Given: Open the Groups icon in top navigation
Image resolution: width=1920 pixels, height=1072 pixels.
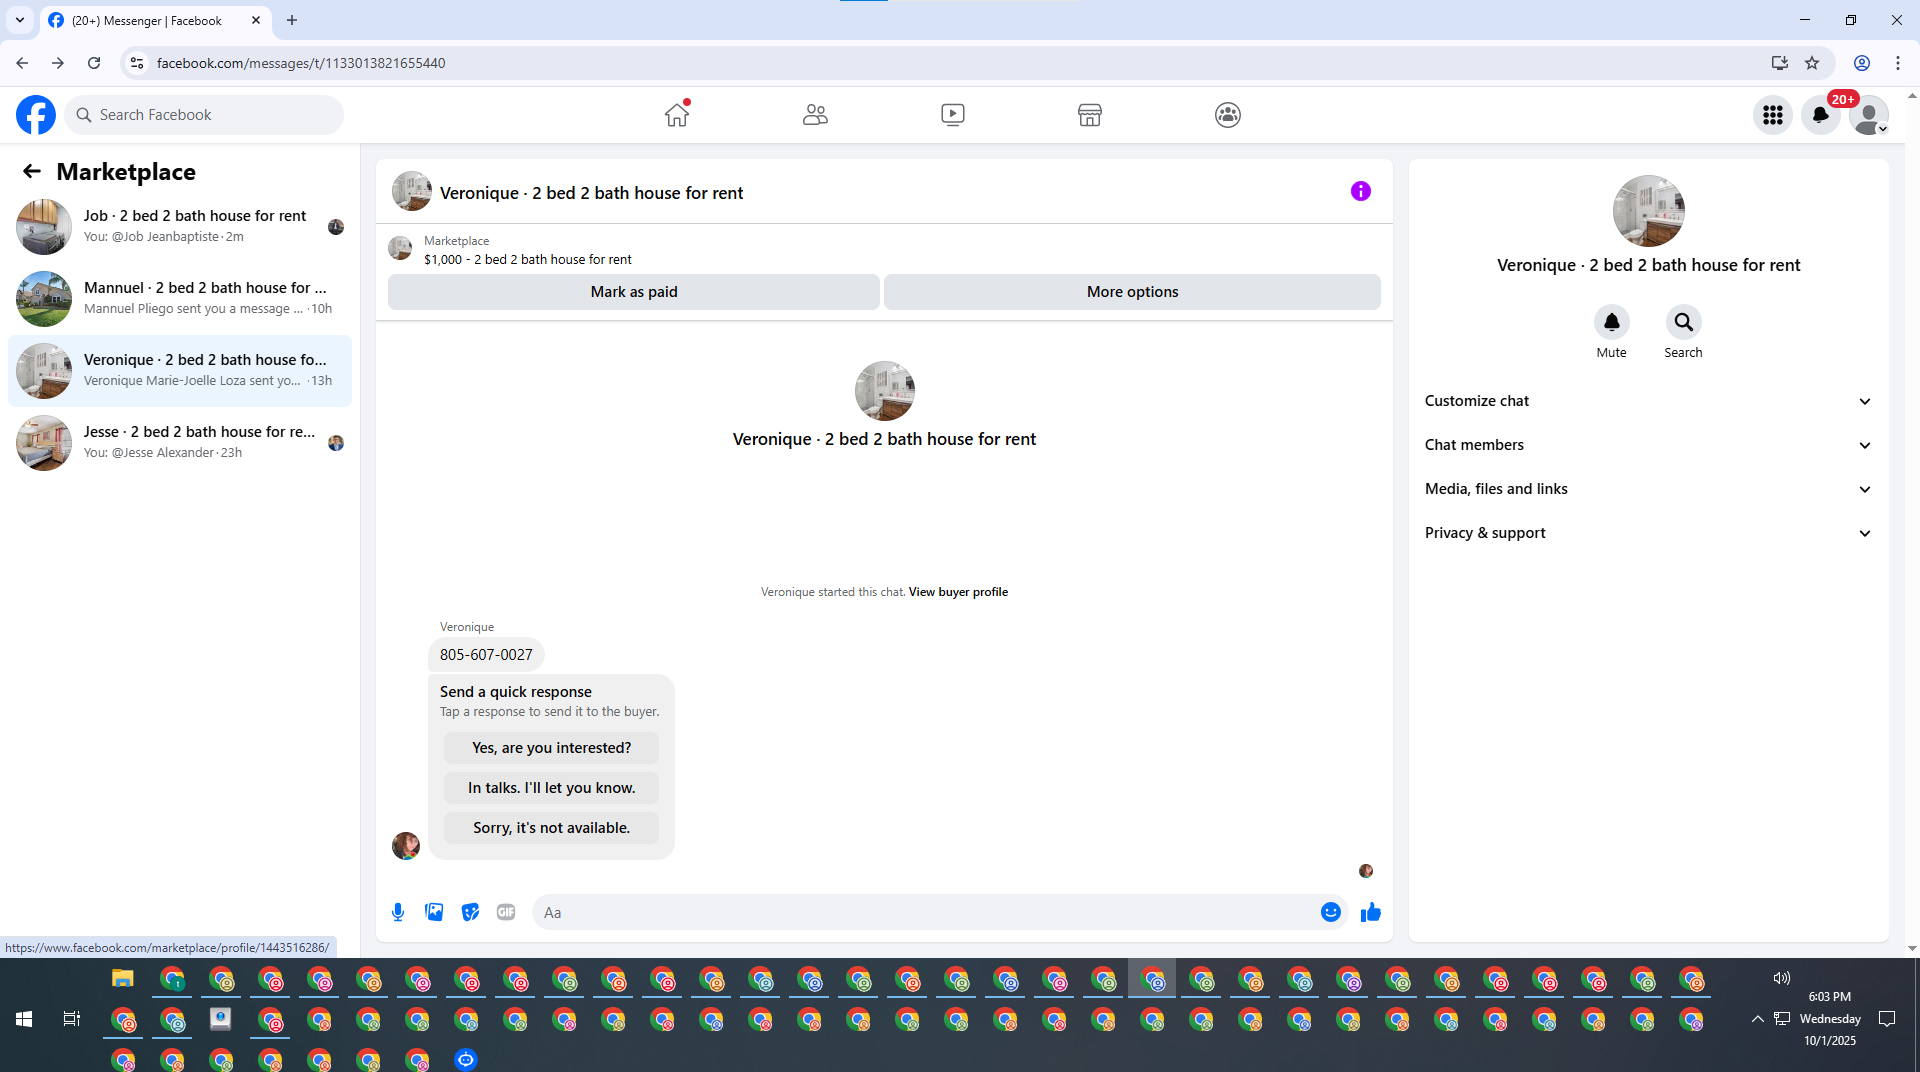Looking at the screenshot, I should pyautogui.click(x=1228, y=115).
